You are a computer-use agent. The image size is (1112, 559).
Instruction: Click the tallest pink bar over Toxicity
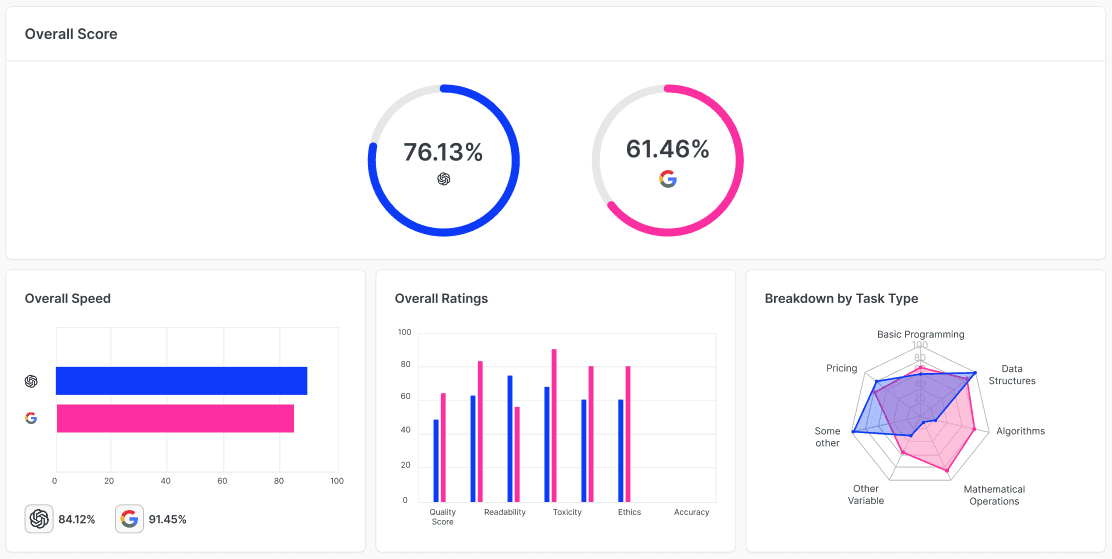tap(554, 425)
